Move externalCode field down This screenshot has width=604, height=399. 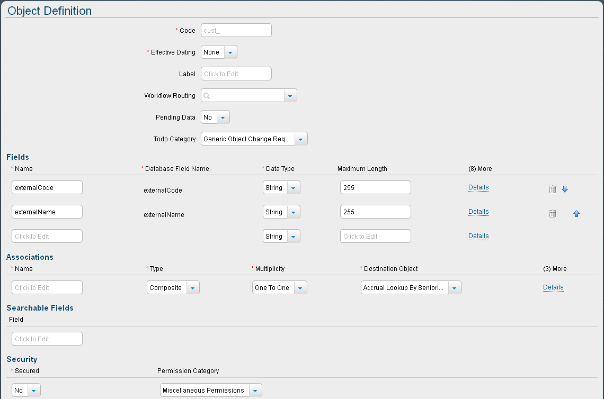[565, 189]
